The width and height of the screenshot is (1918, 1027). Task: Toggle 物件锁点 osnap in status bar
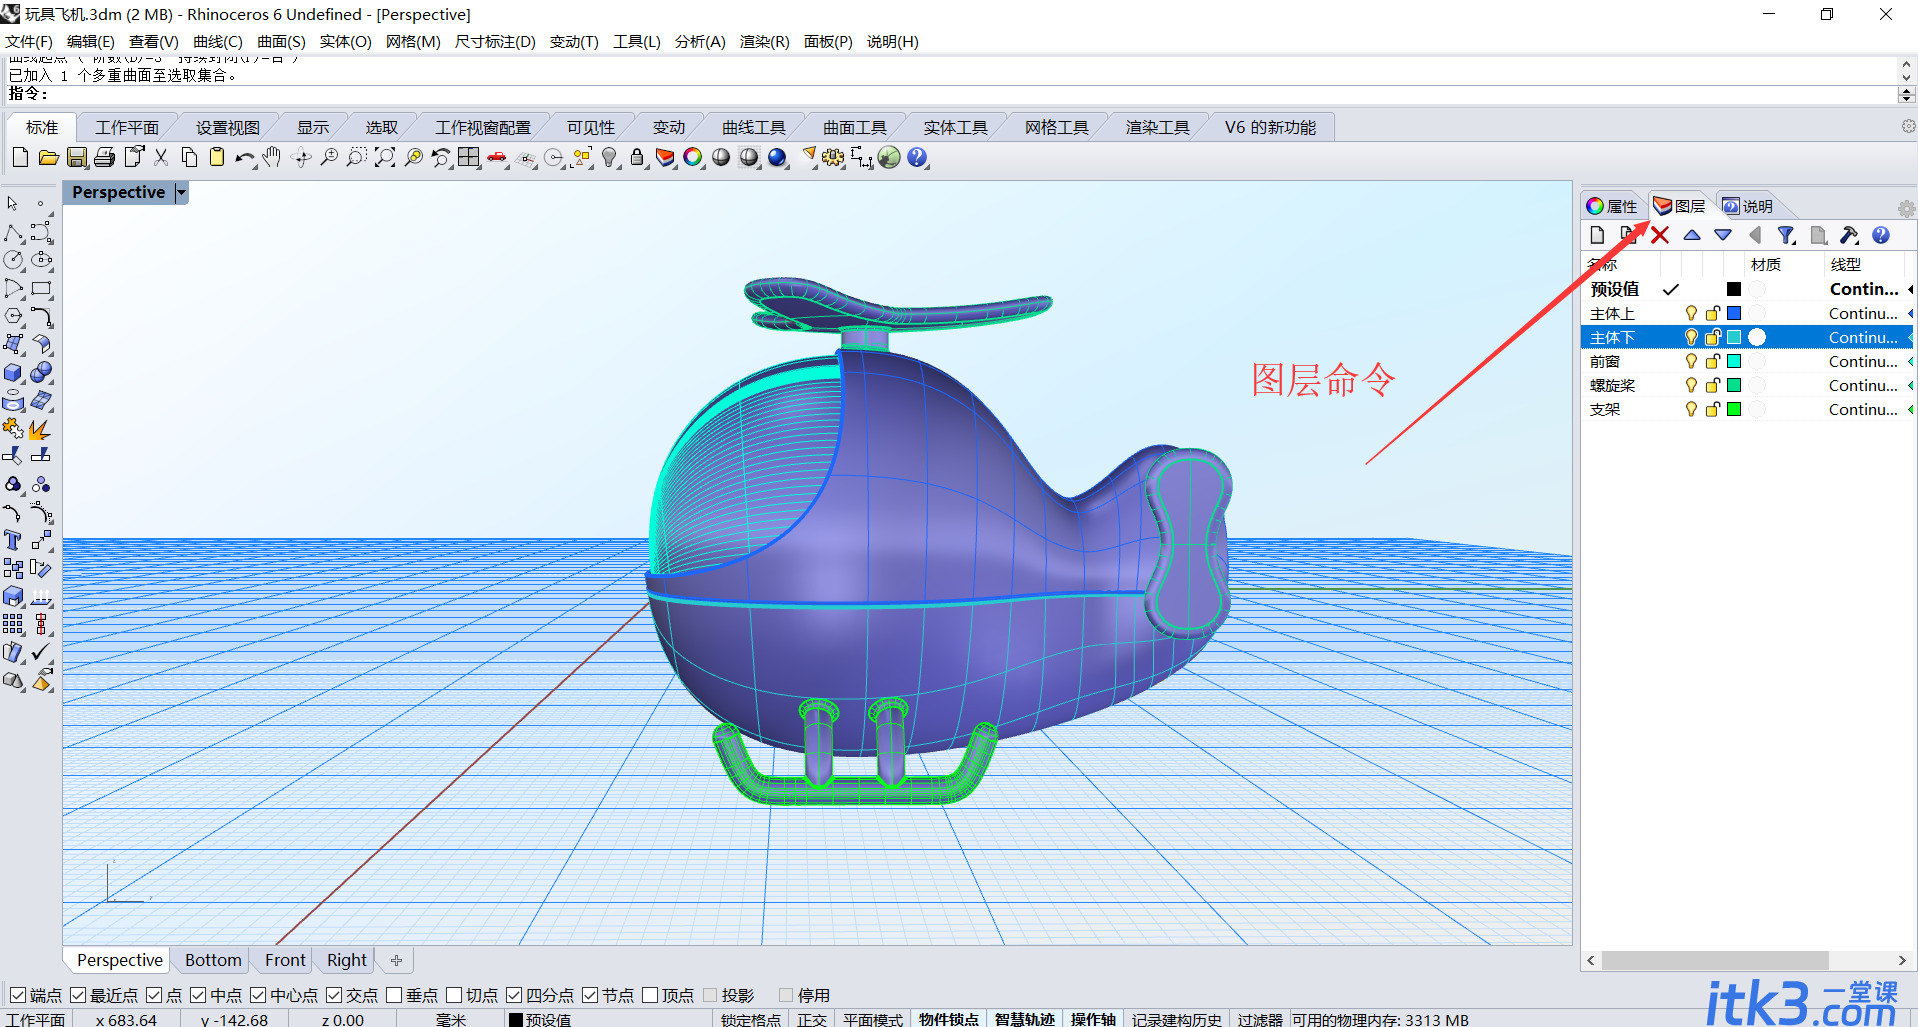point(949,1019)
